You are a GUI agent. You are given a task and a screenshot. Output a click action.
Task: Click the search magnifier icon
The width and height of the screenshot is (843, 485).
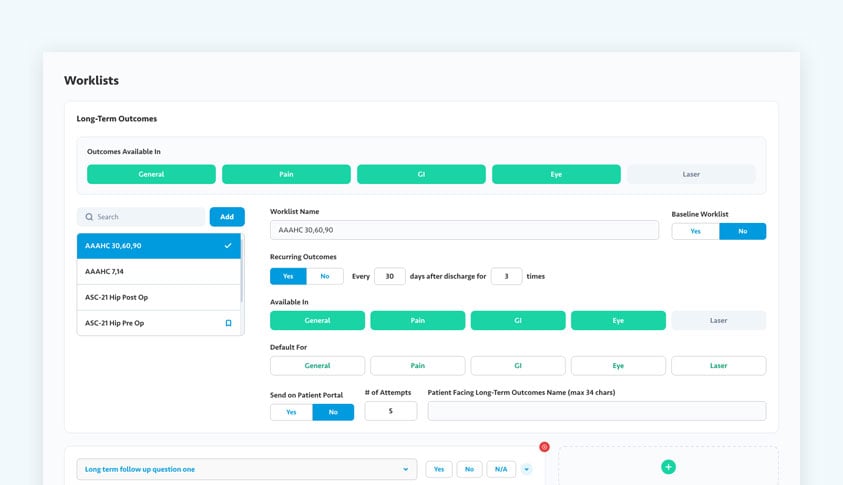[x=89, y=217]
